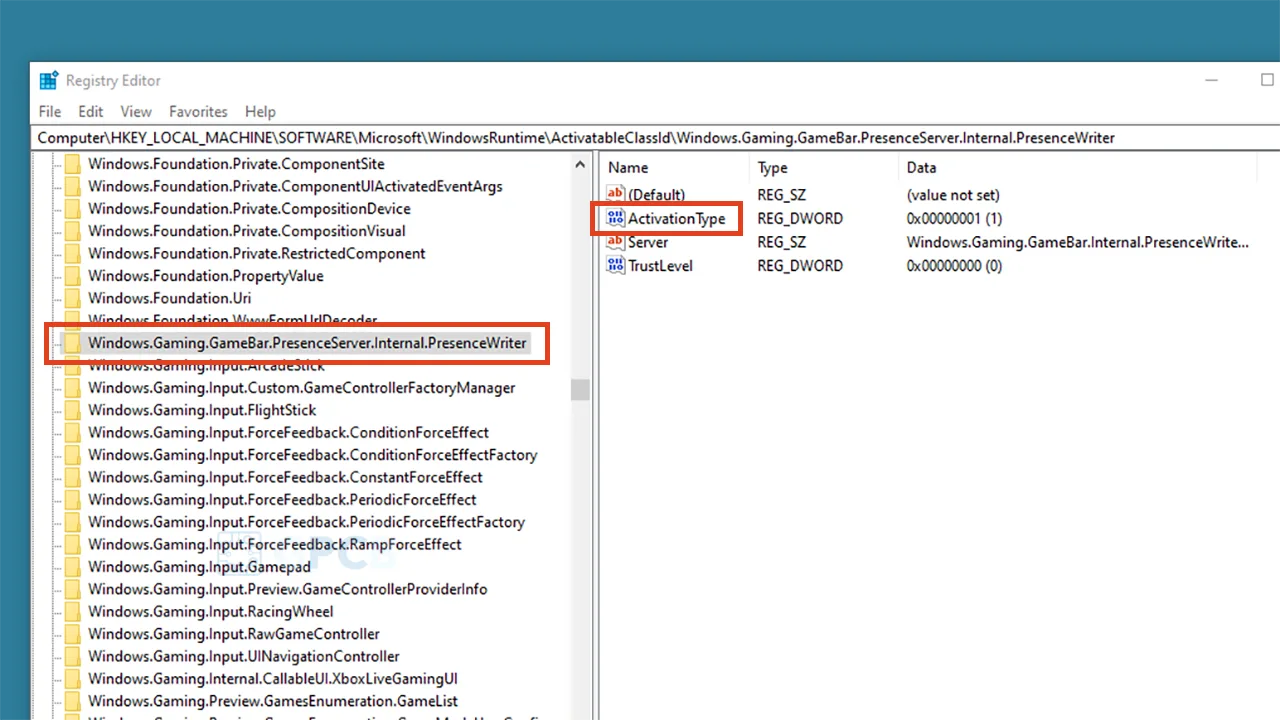Click the Windows.Foundation.Uri folder icon
Image resolution: width=1280 pixels, height=720 pixels.
pyautogui.click(x=72, y=298)
